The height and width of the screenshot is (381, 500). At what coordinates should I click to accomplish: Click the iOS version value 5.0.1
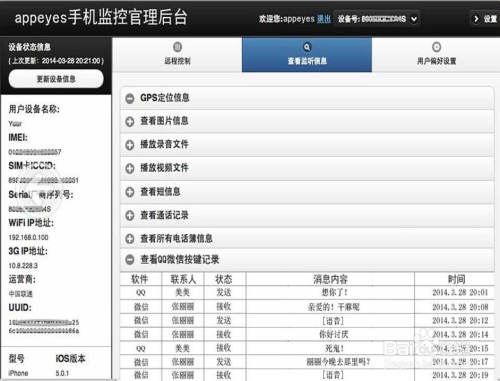62,373
